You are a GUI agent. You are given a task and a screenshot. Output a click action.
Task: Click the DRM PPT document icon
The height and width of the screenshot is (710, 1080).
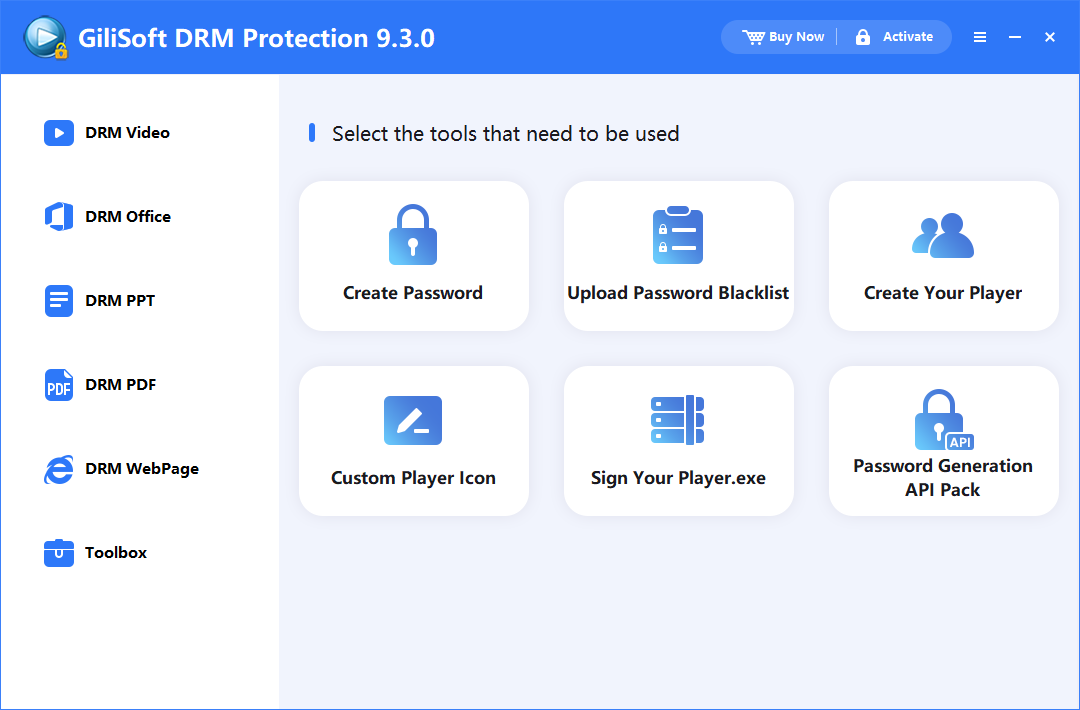pos(59,301)
